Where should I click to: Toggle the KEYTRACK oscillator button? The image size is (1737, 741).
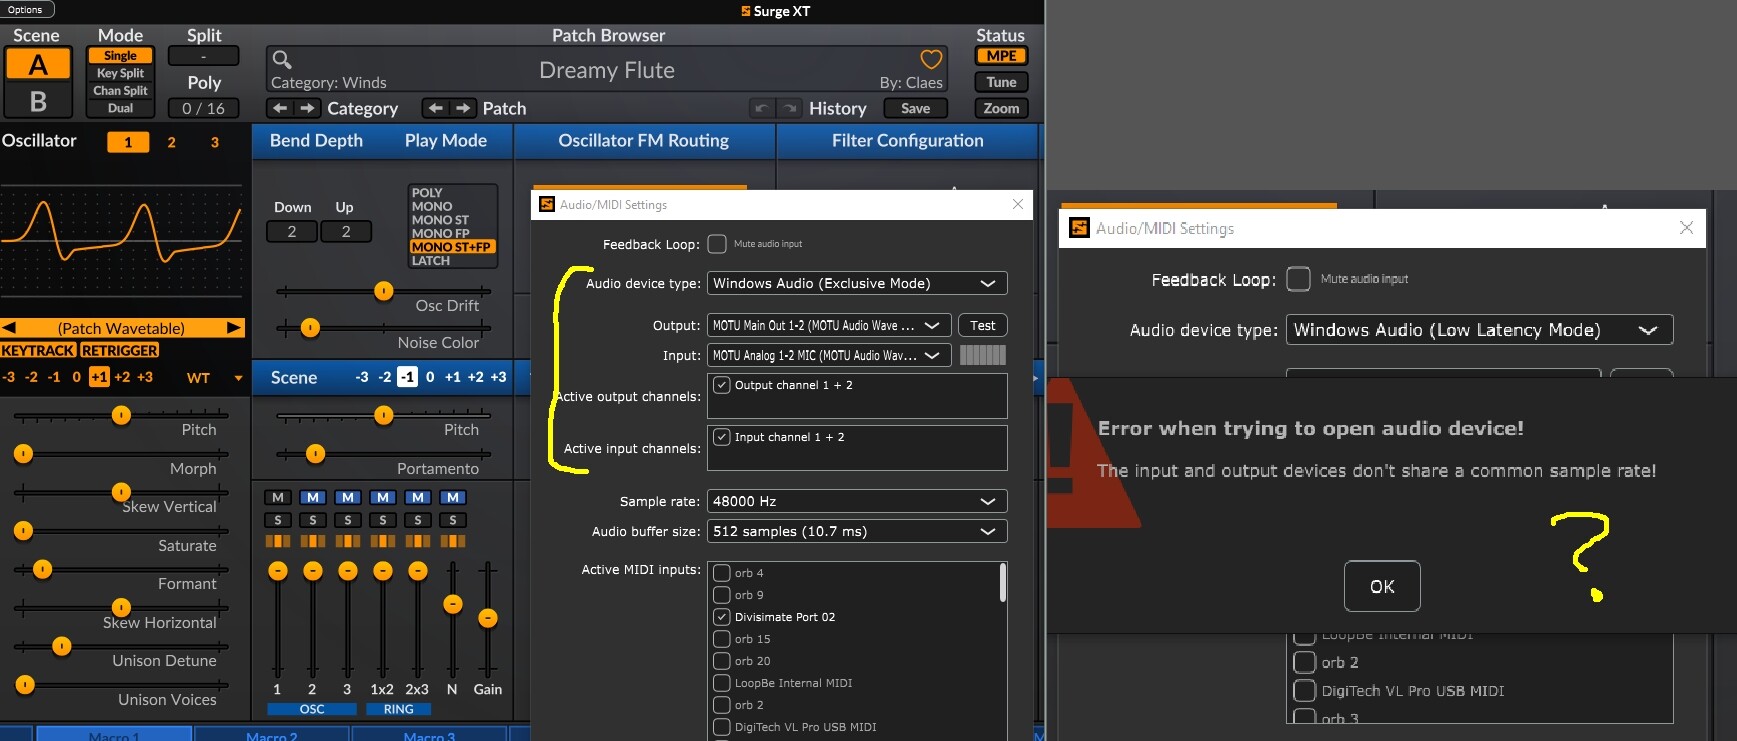[38, 350]
